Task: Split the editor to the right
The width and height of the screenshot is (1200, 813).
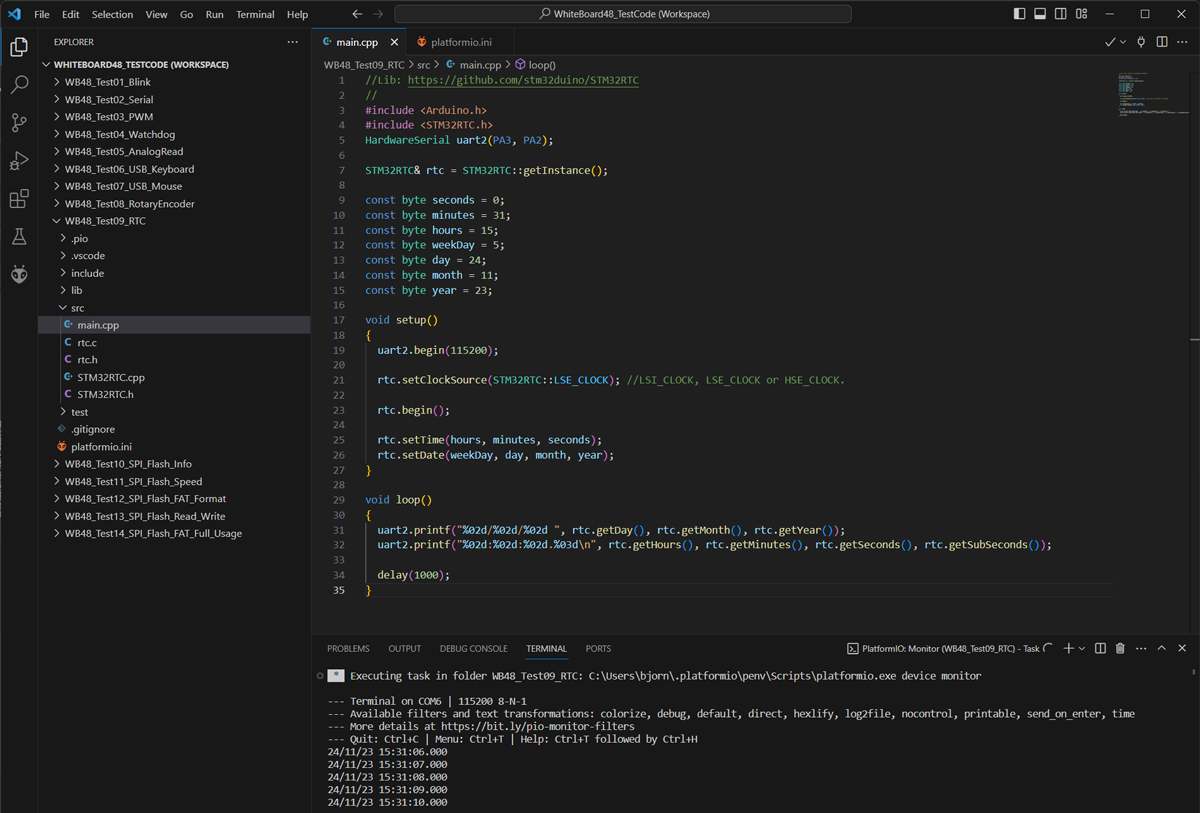Action: 1162,42
